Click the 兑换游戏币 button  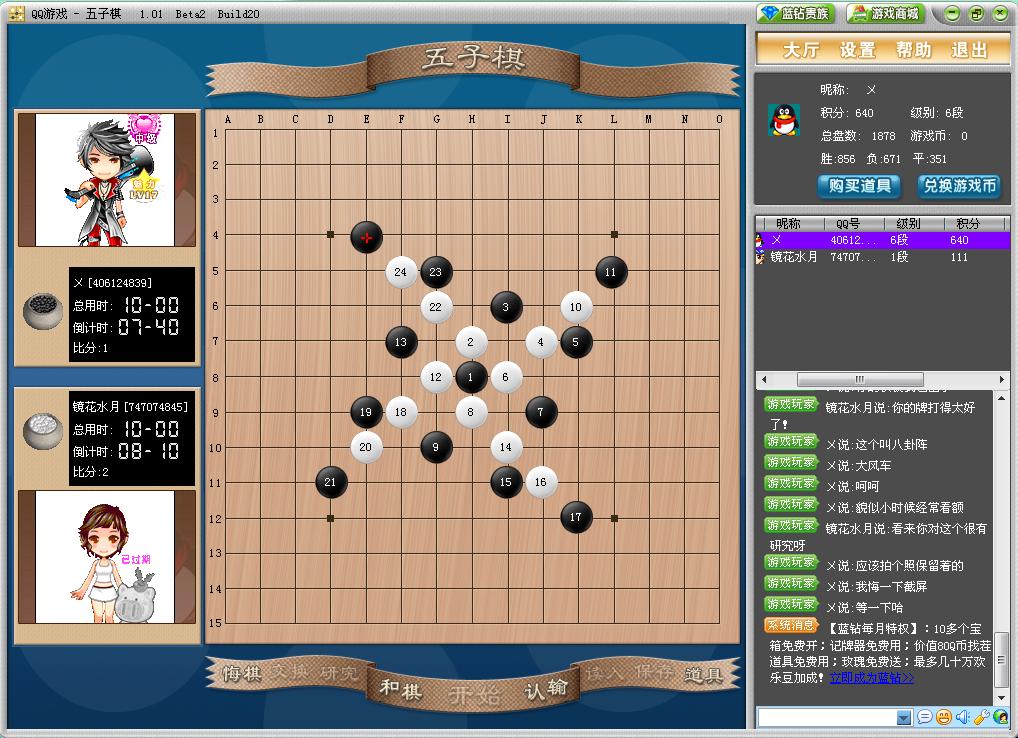coord(960,186)
